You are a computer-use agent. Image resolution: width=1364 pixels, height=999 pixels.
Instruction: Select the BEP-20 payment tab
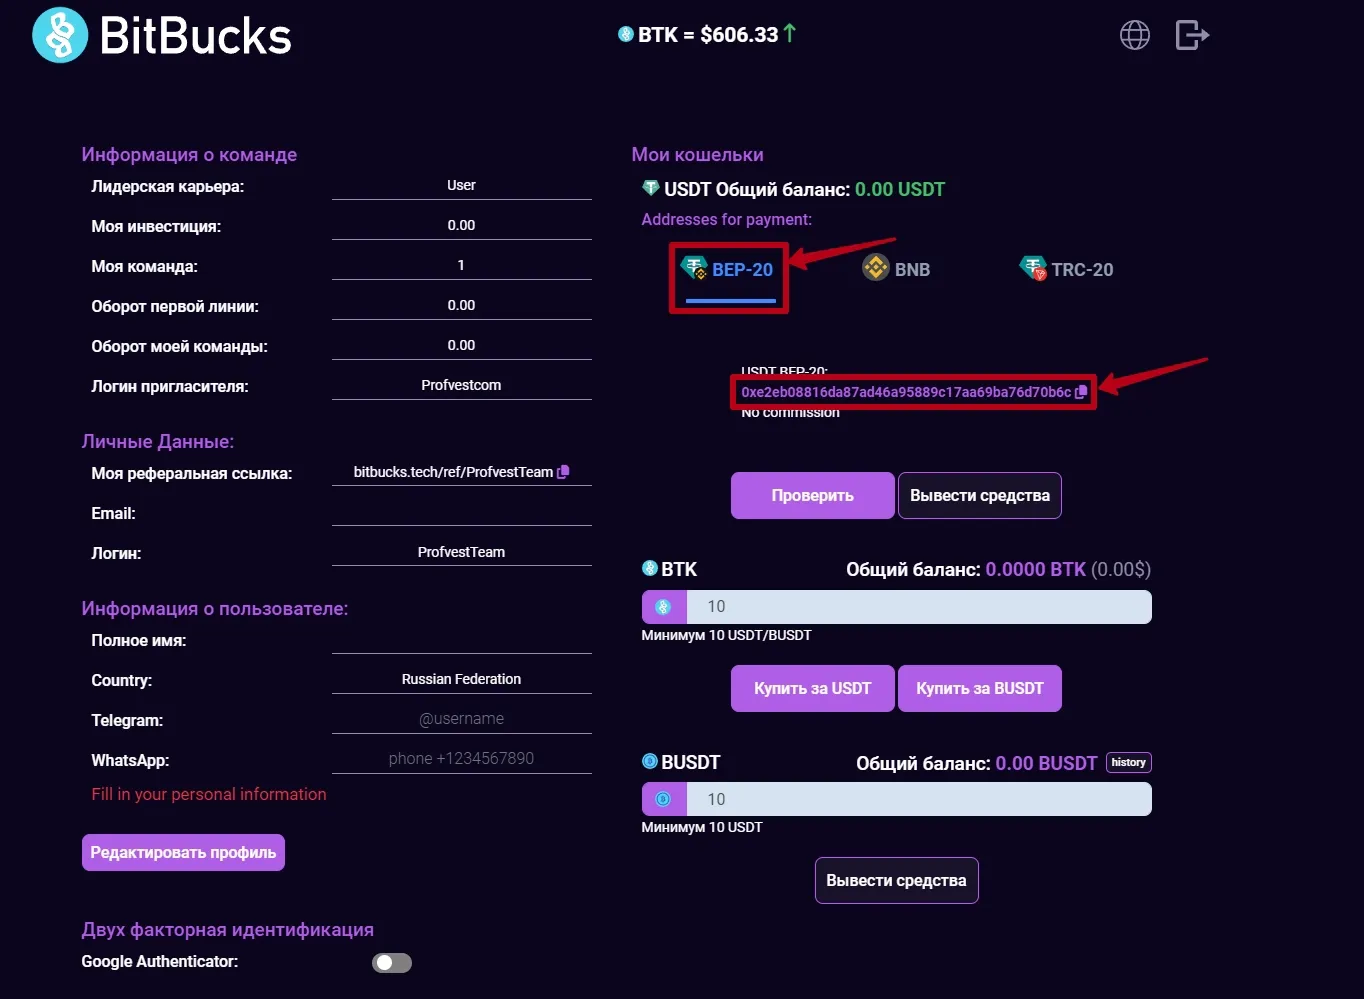tap(728, 270)
